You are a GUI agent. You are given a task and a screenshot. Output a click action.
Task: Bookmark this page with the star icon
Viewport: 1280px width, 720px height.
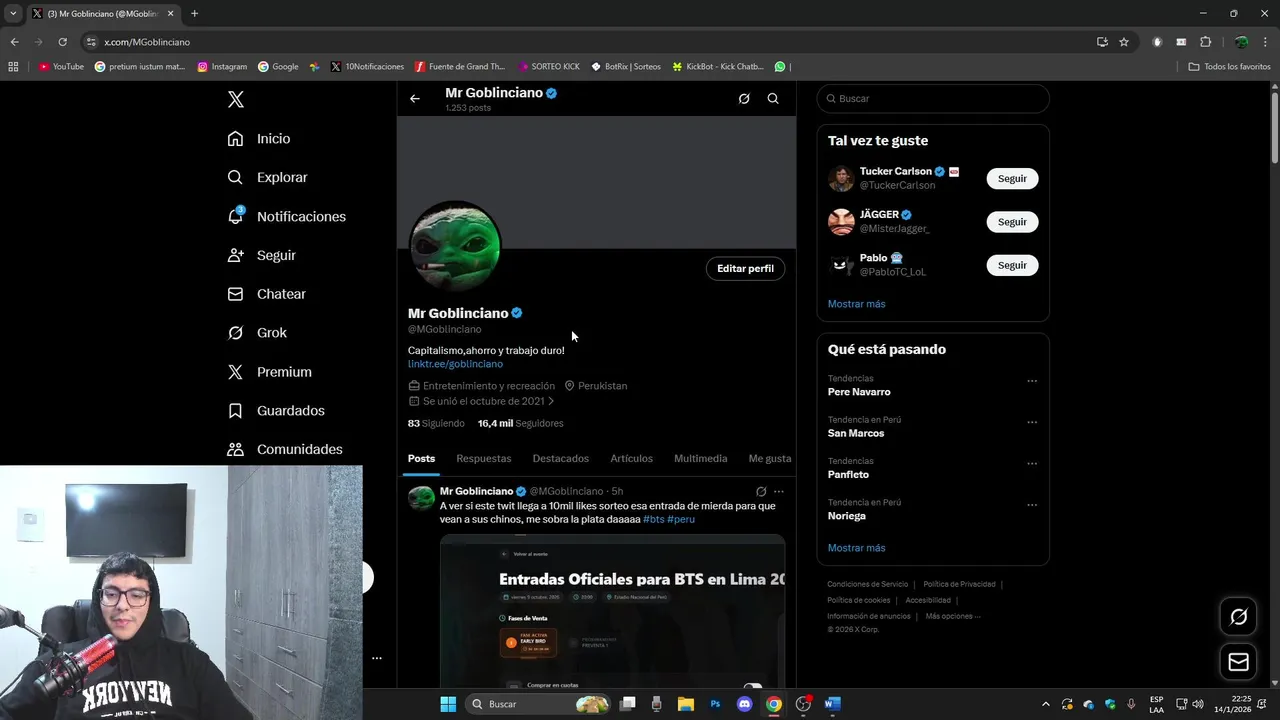(1124, 42)
